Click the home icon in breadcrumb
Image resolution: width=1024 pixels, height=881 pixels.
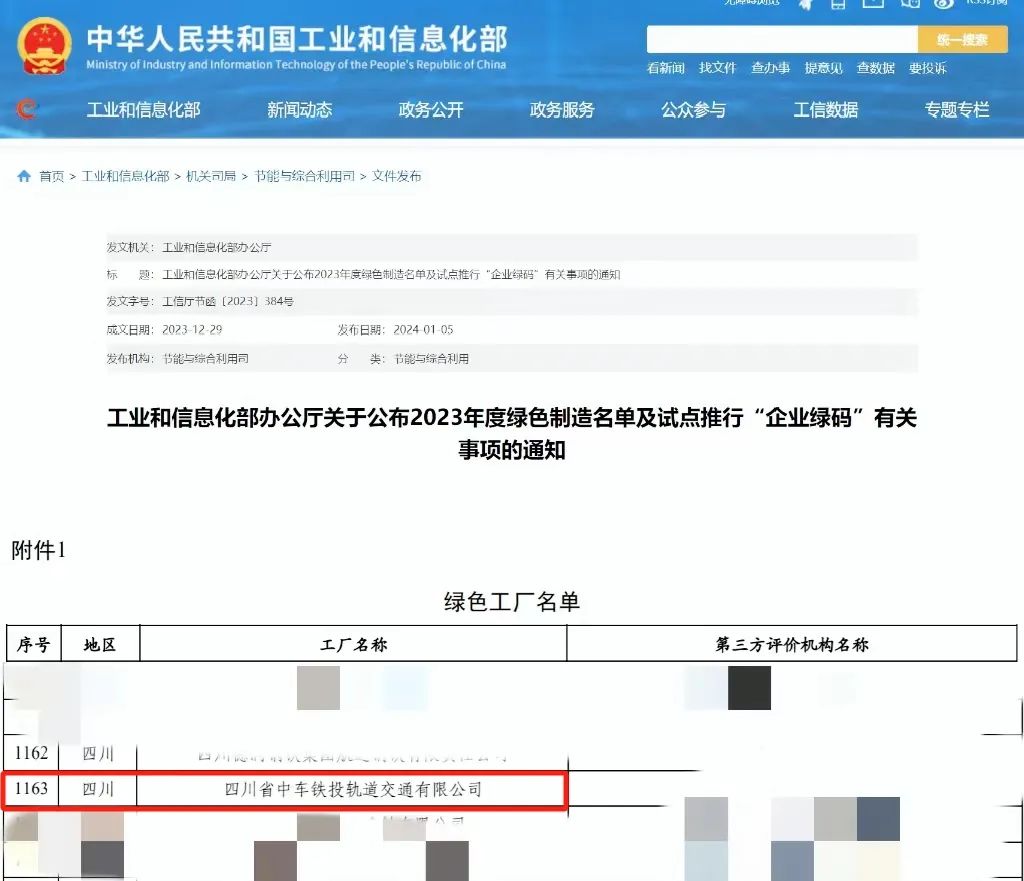[24, 176]
